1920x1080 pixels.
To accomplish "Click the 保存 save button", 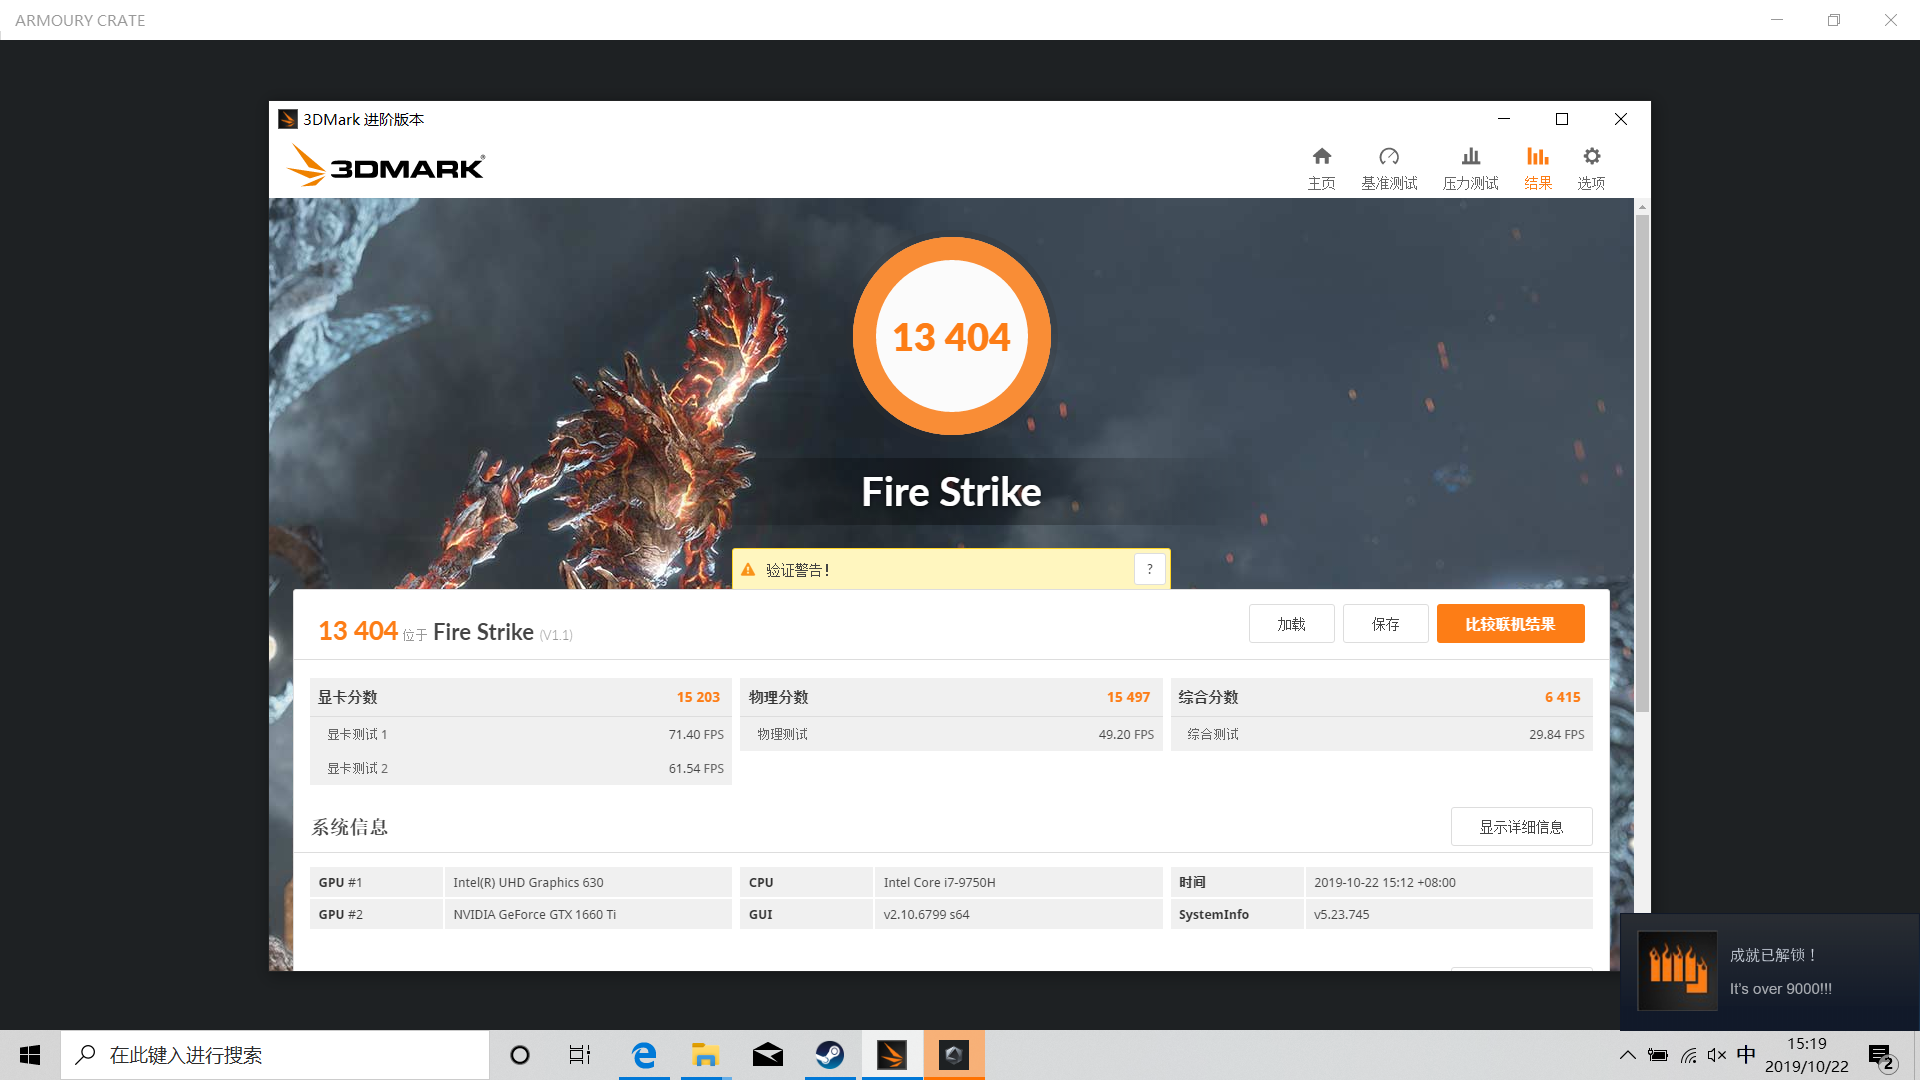I will [x=1385, y=624].
